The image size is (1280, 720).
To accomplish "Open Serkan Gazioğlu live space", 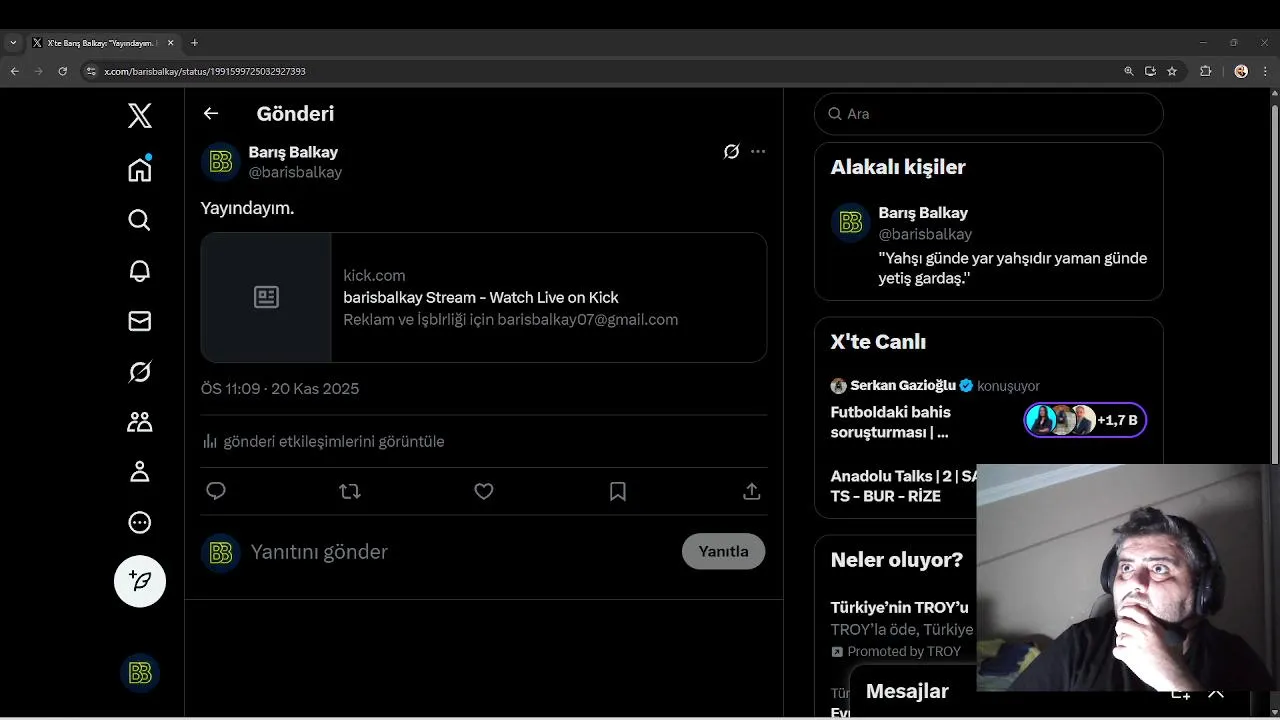I will coord(903,386).
